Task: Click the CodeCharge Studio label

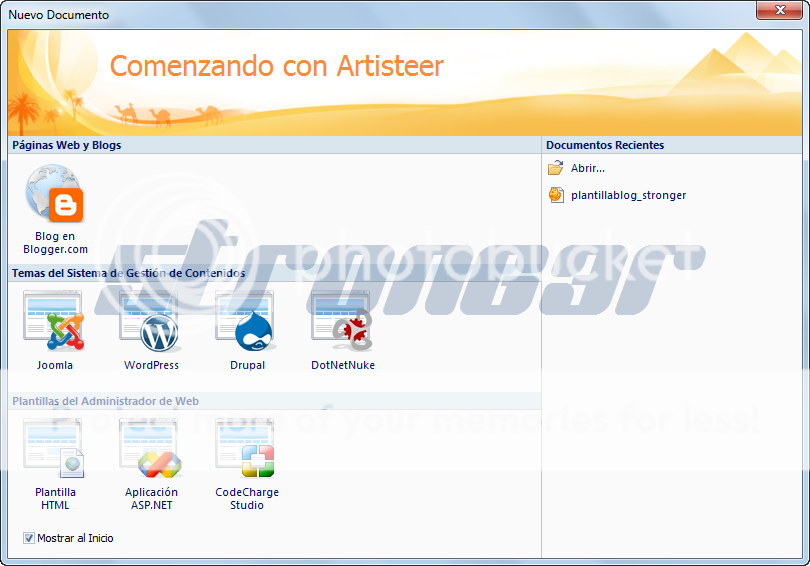Action: click(247, 499)
